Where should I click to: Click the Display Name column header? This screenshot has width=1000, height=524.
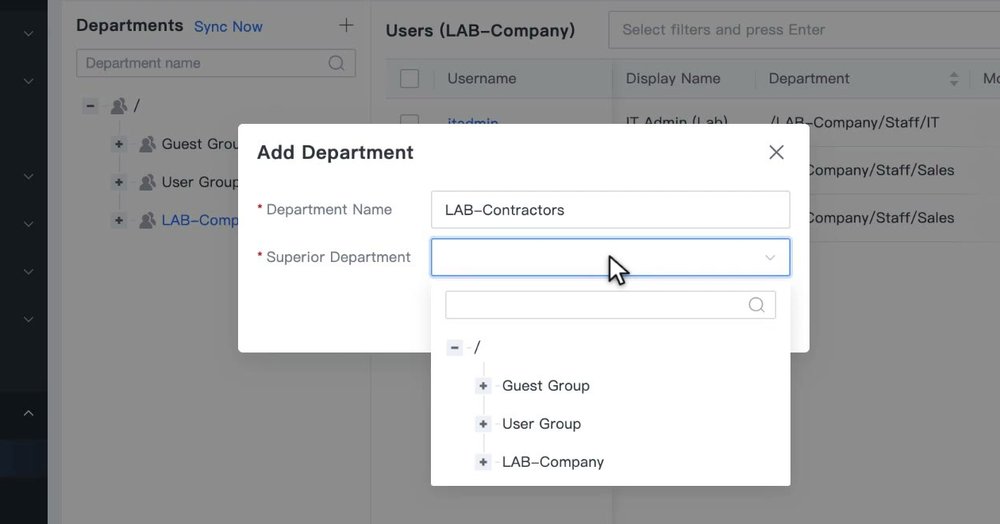coord(673,78)
